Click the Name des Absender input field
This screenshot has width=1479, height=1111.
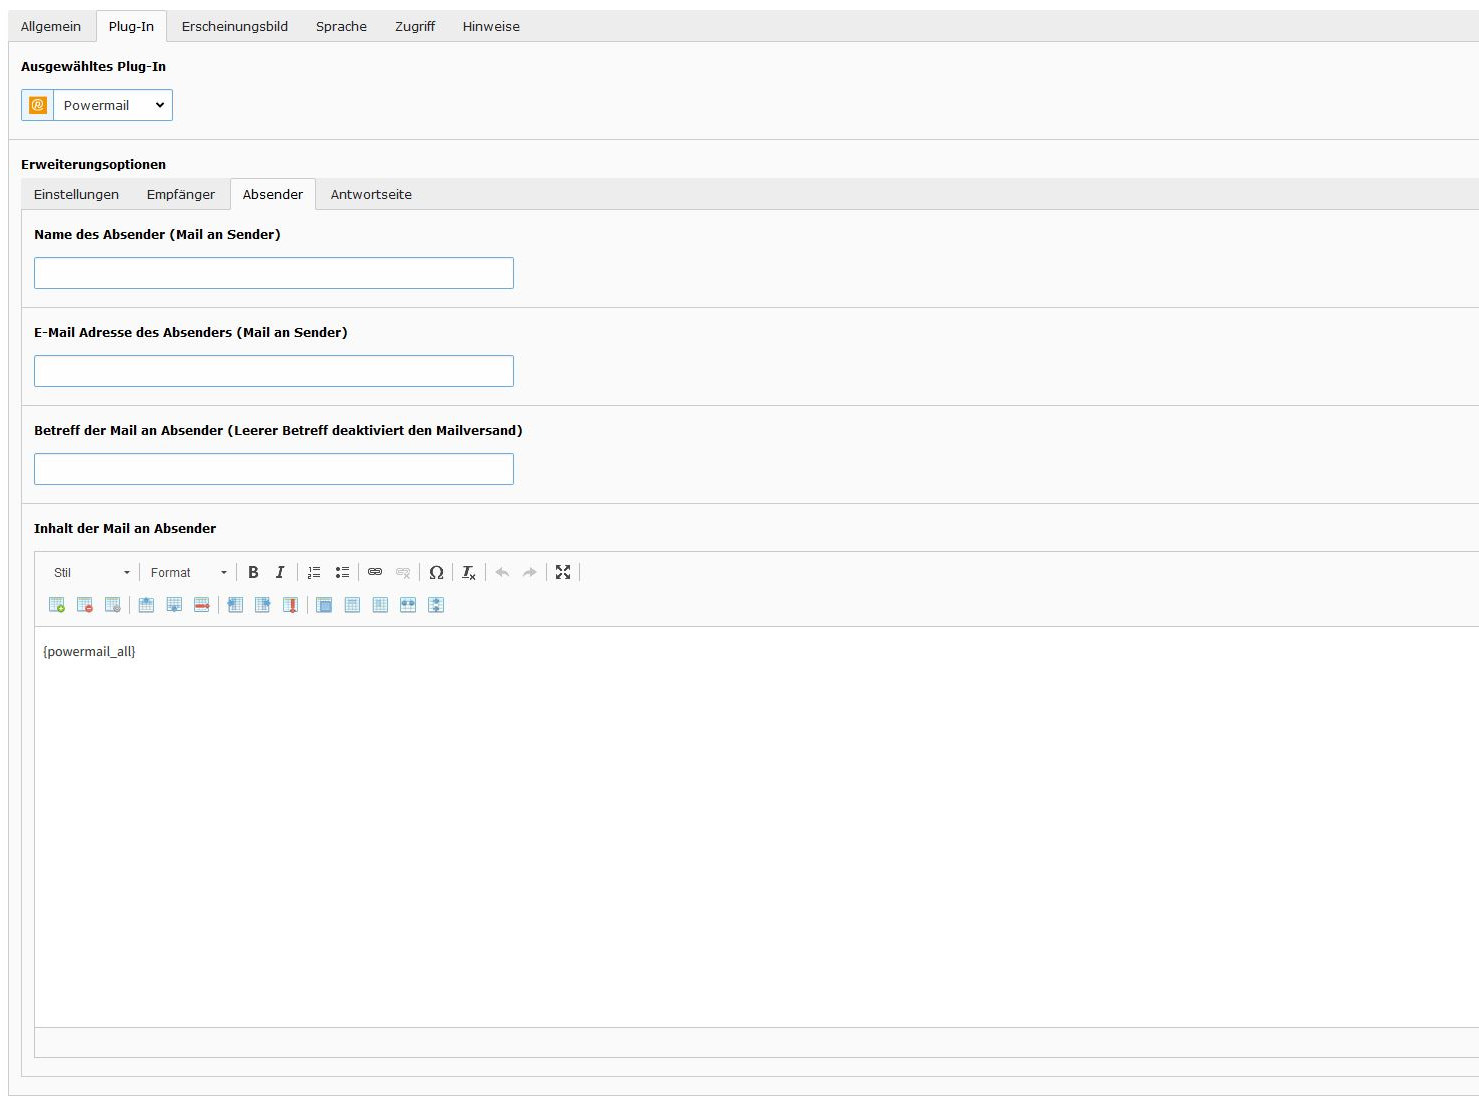coord(274,273)
